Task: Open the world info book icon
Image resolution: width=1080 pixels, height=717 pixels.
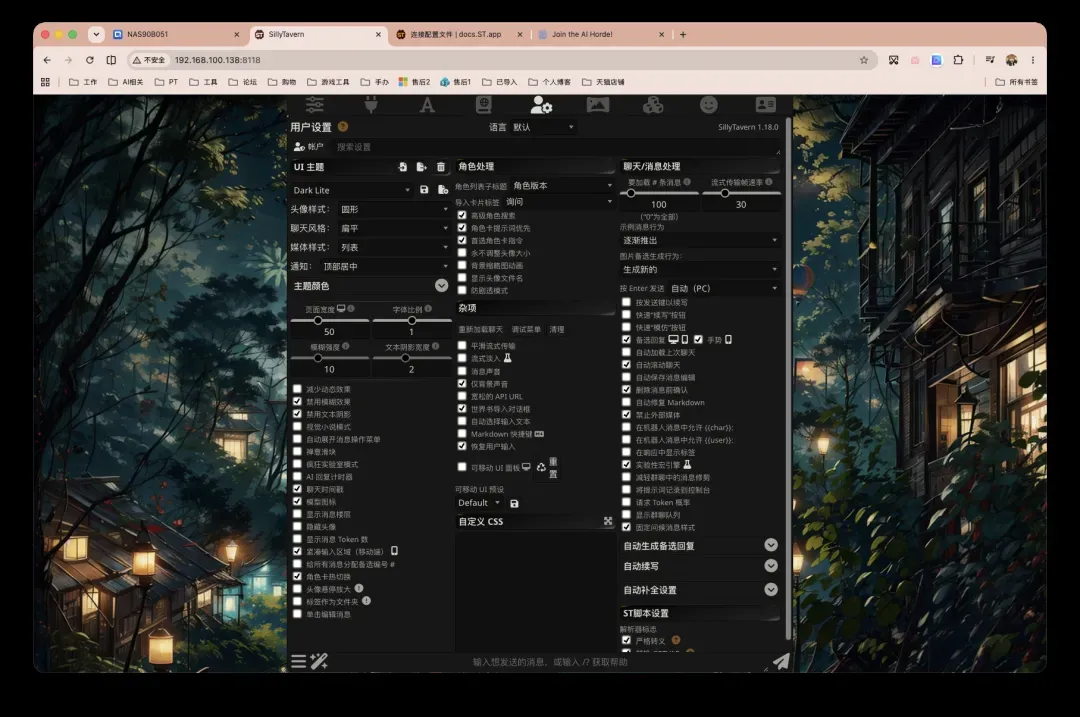Action: pyautogui.click(x=484, y=105)
